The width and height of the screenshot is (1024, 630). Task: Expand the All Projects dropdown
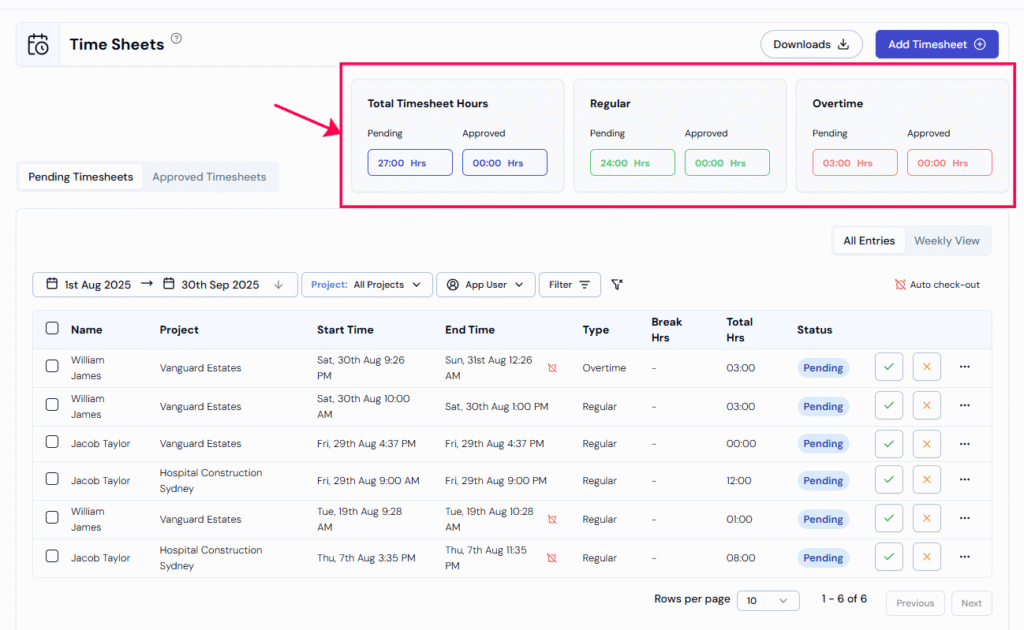(367, 285)
